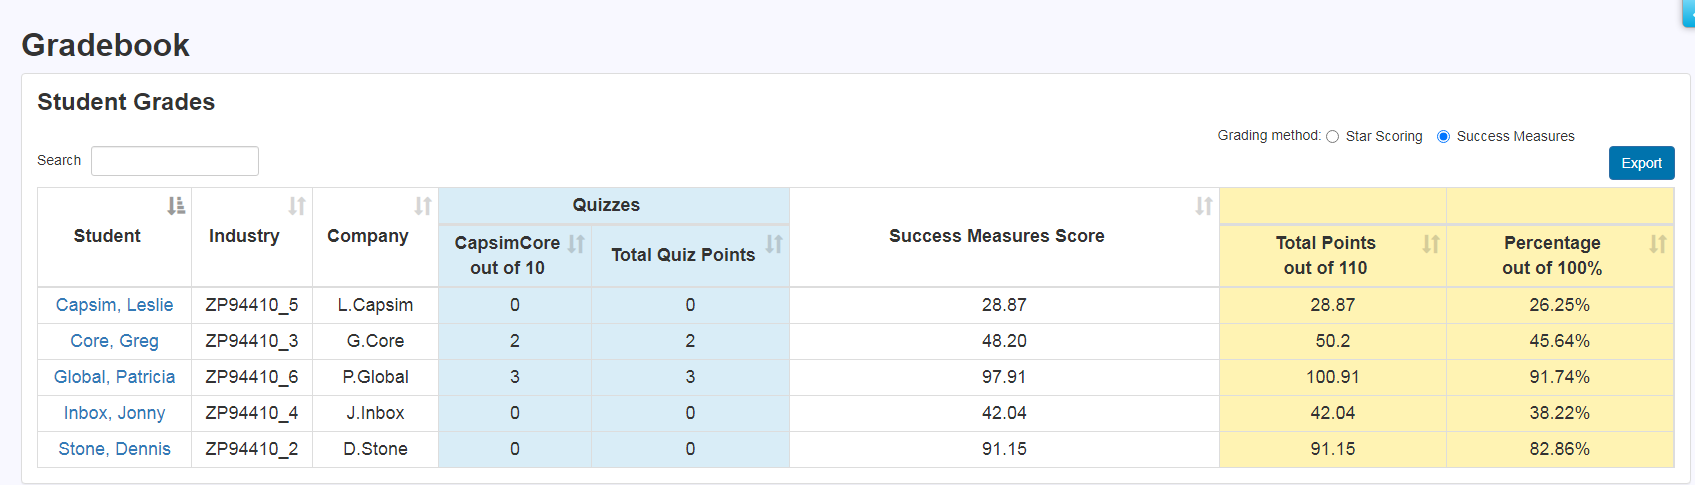Click into the Search input field
This screenshot has width=1695, height=485.
coord(175,161)
